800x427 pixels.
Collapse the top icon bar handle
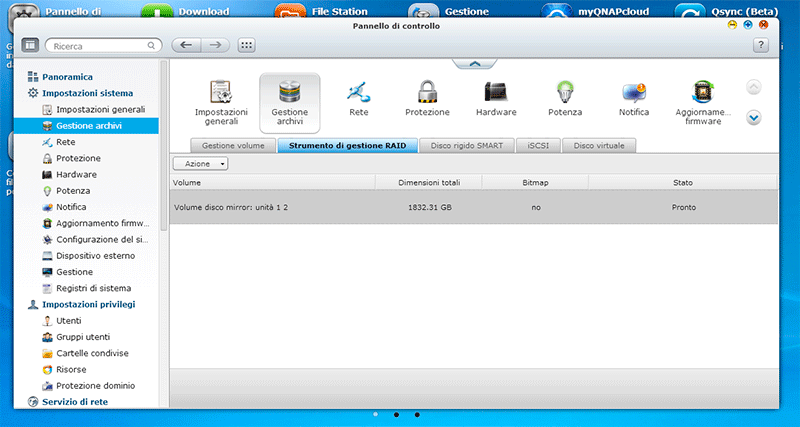[474, 62]
